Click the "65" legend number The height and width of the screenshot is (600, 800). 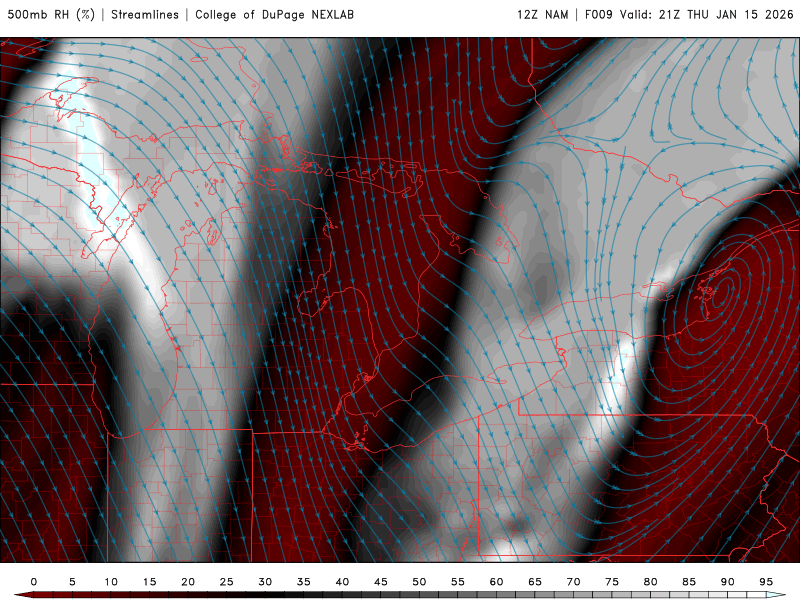click(535, 582)
